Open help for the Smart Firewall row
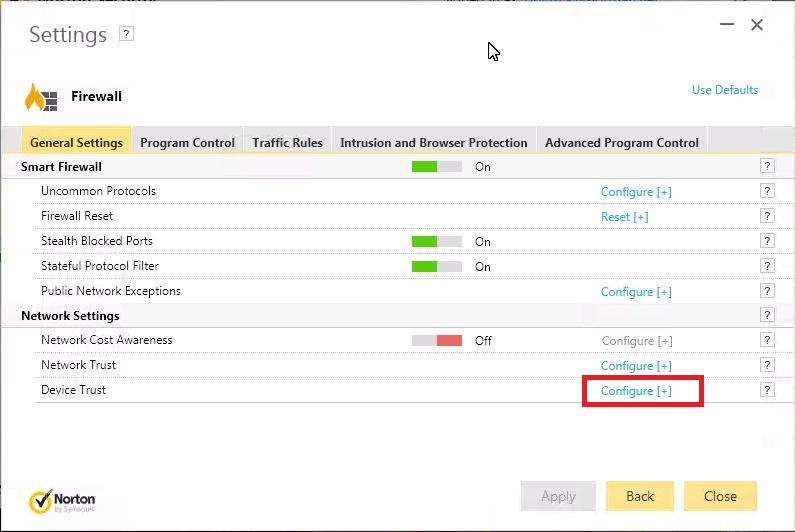This screenshot has height=532, width=795. pos(767,166)
